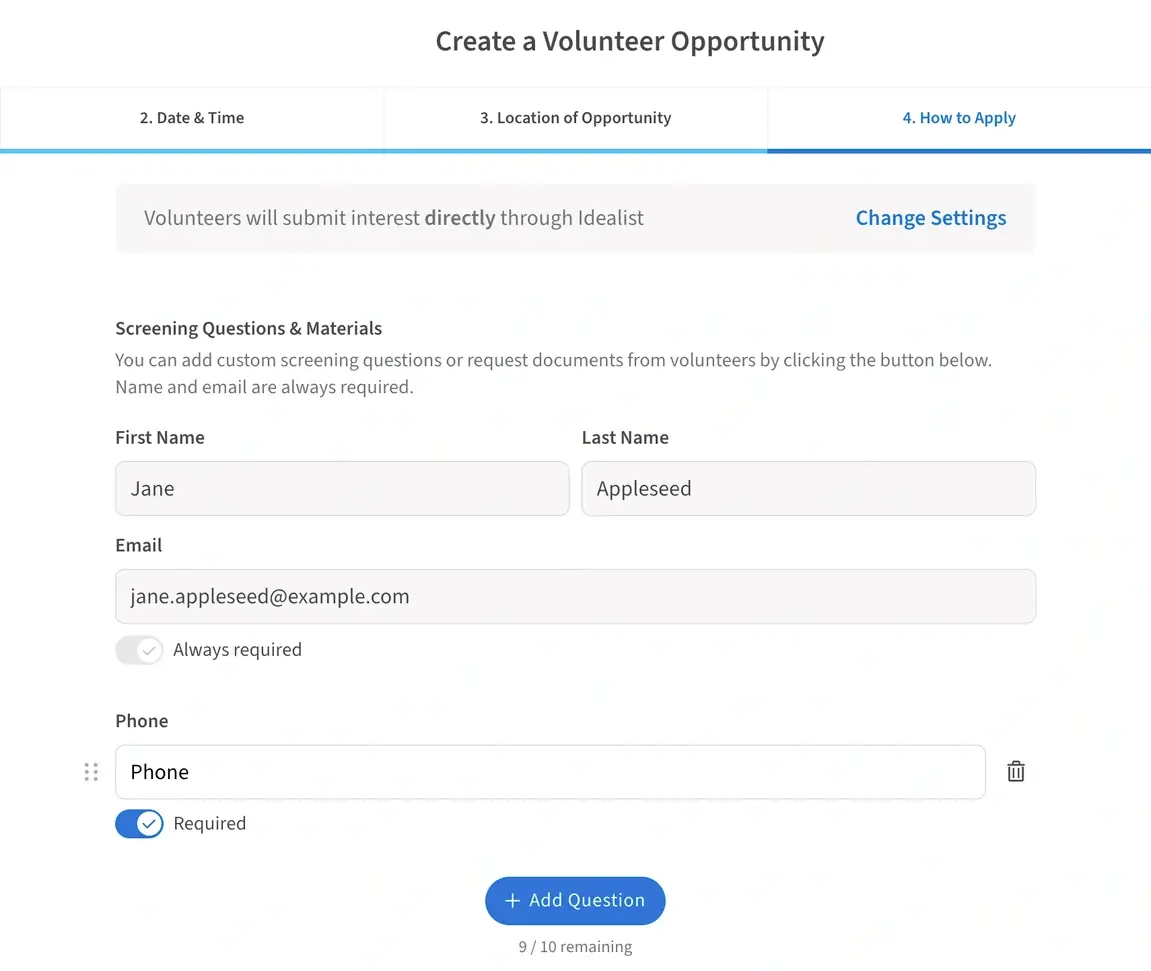
Task: Click the Always required toggle under Email
Action: click(139, 649)
